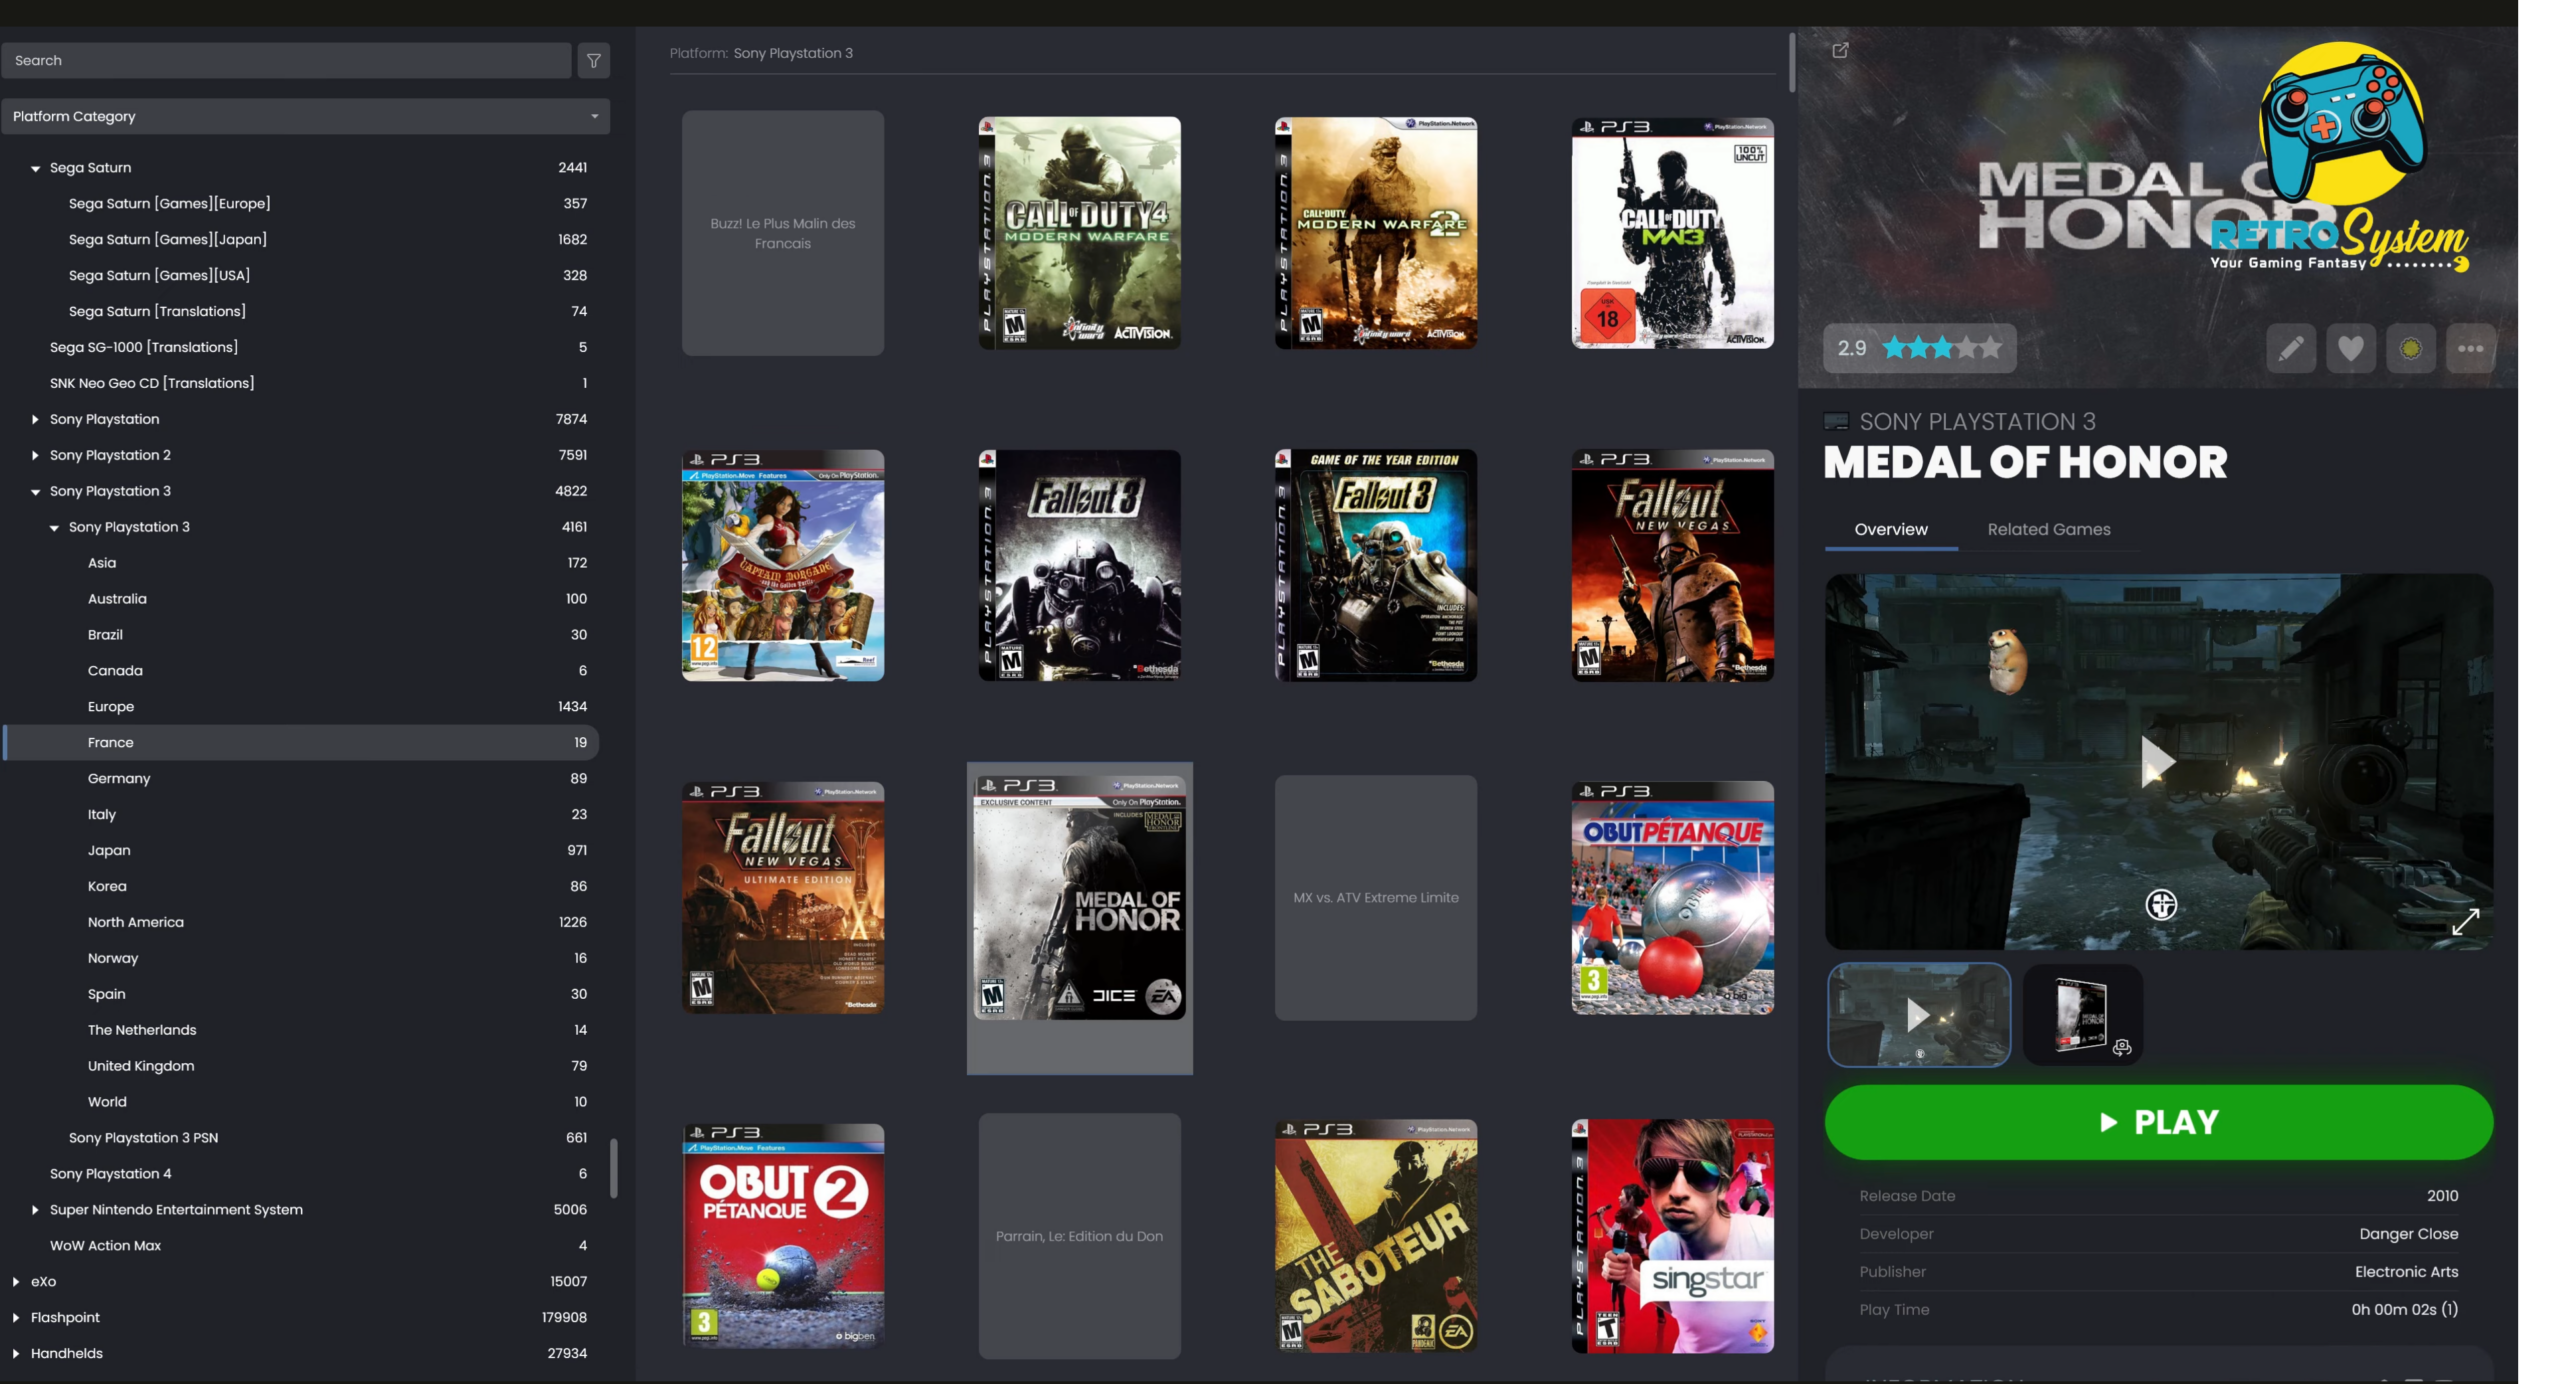Click the pop-out icon above the game banner
This screenshot has width=2560, height=1384.
(1840, 51)
